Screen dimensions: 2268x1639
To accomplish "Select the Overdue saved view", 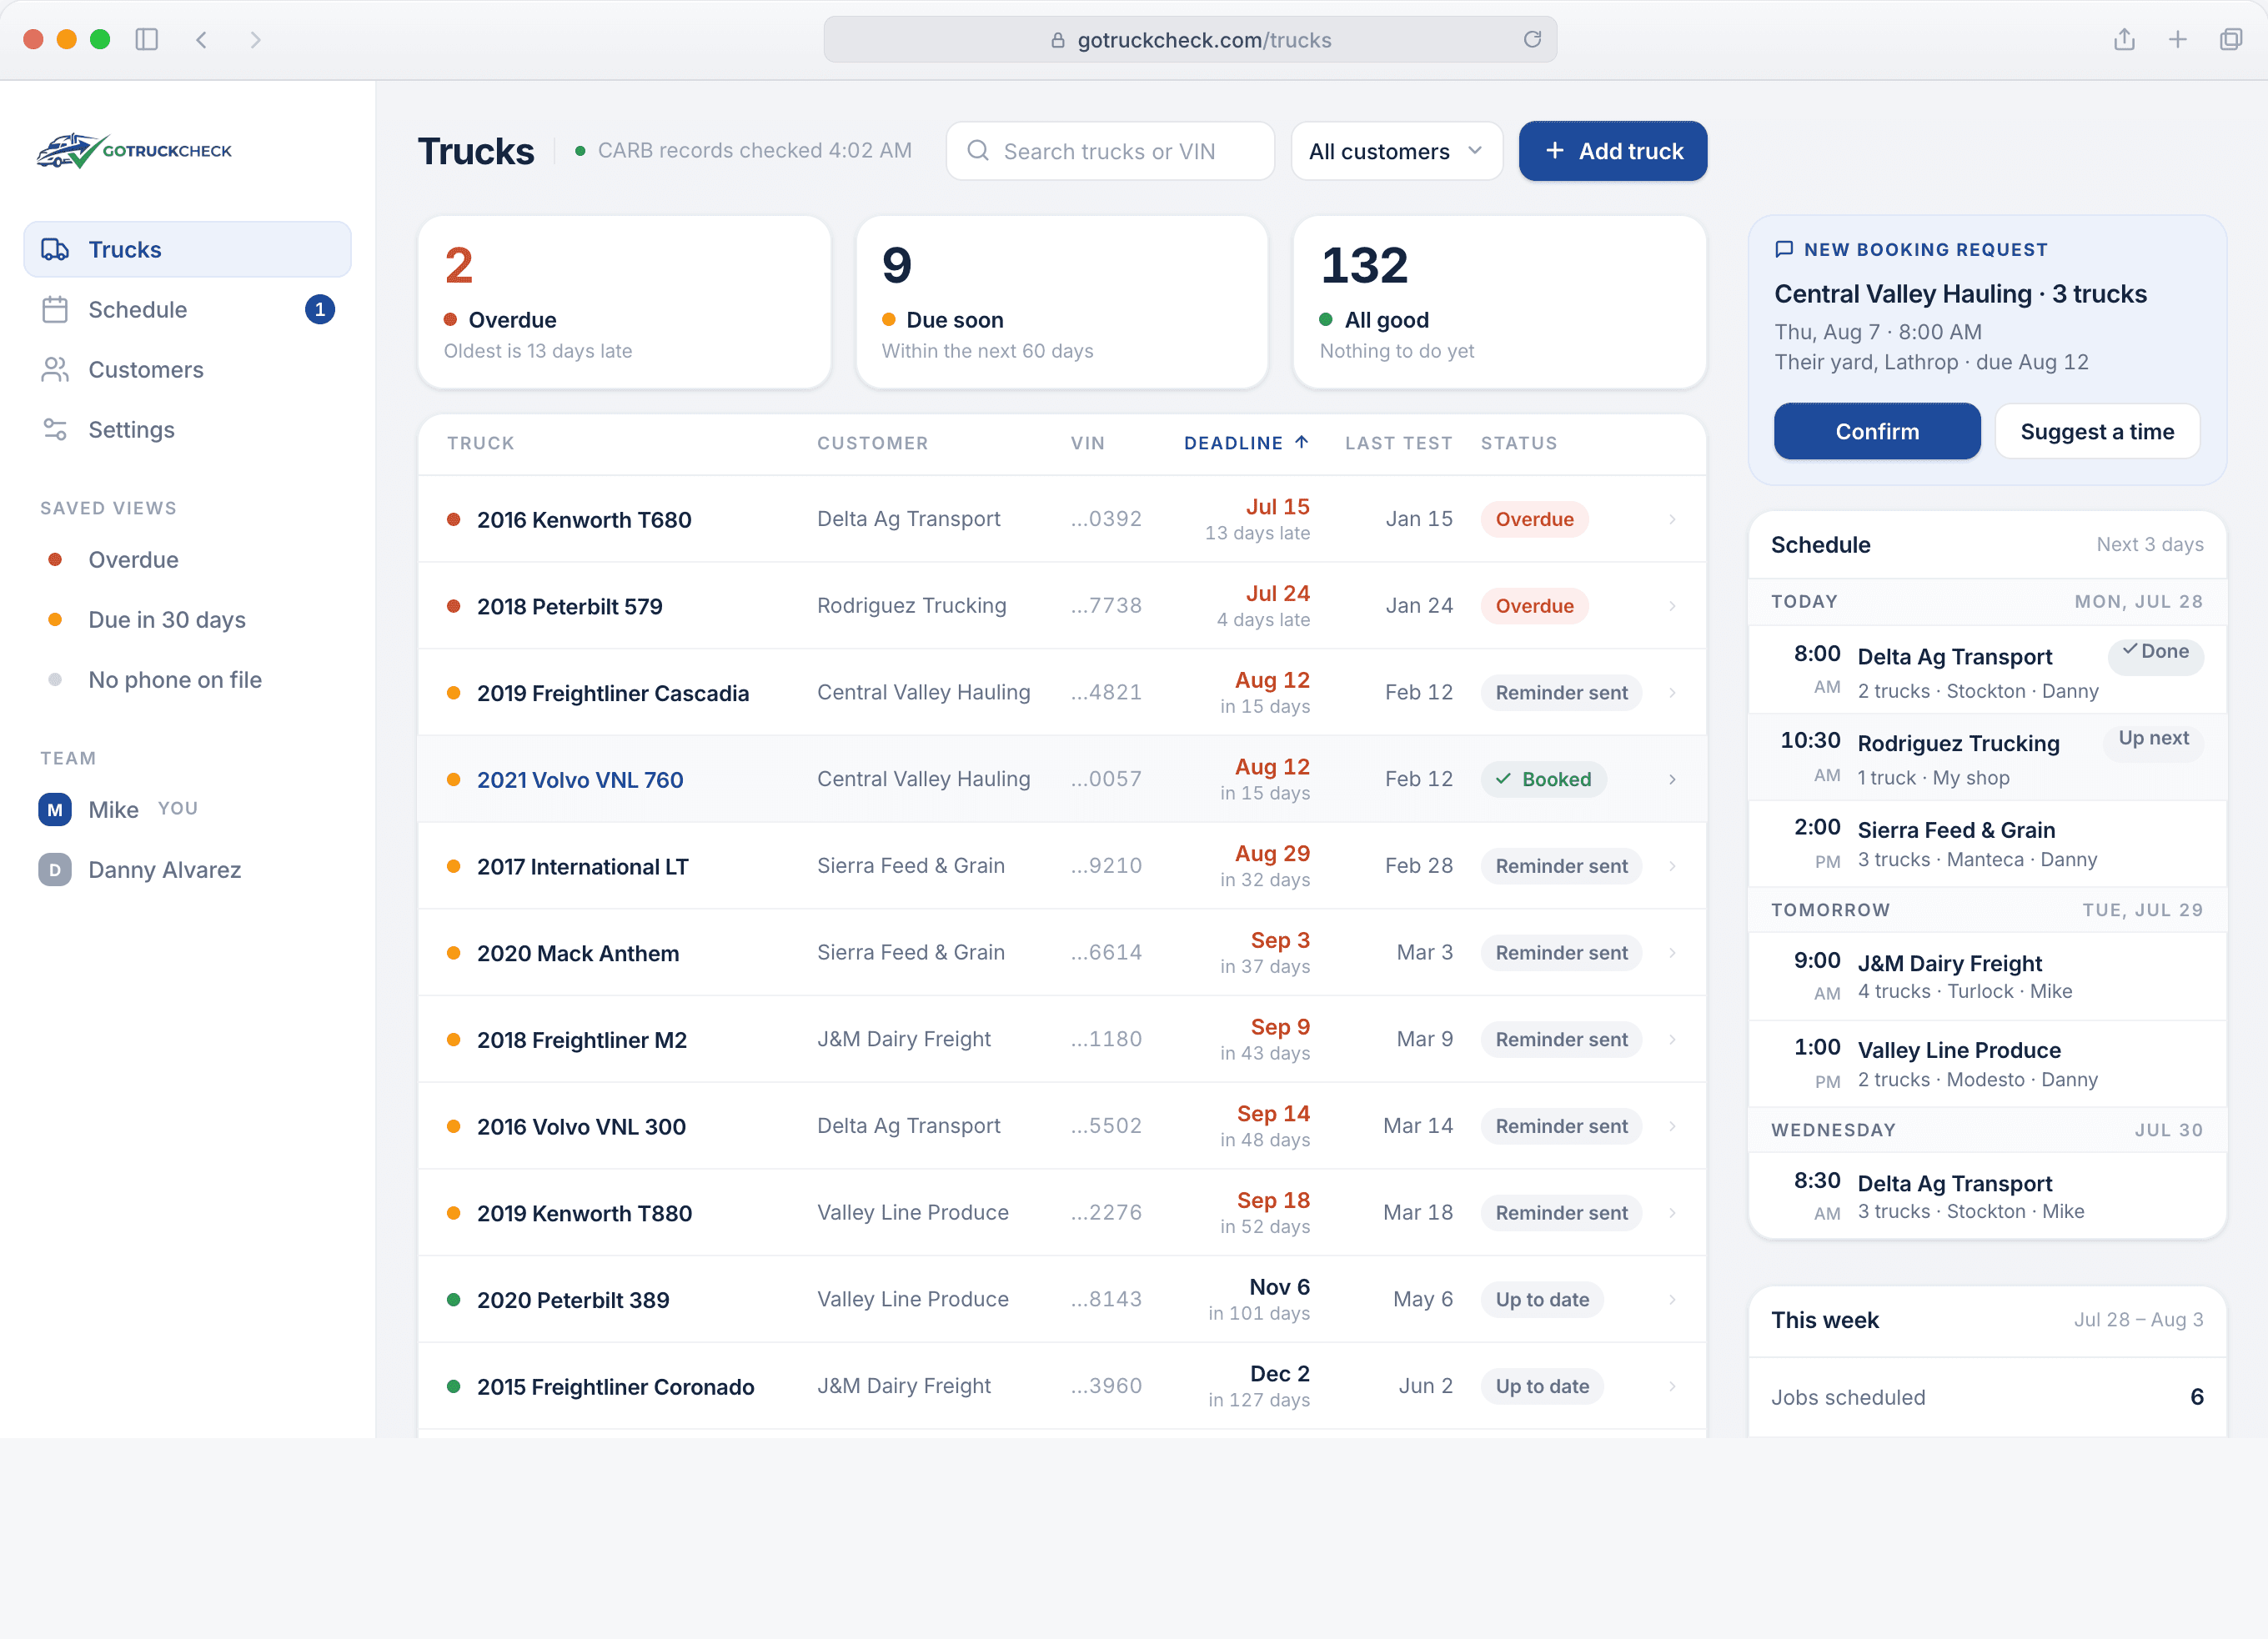I will click(187, 559).
